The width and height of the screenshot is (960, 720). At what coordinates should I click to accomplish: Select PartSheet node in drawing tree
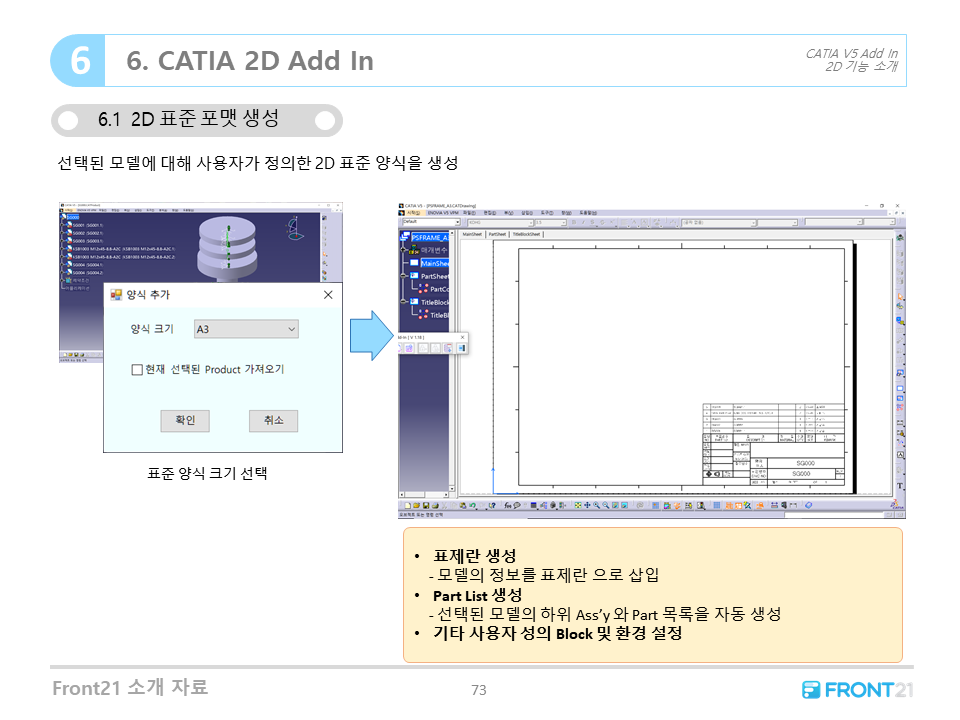[x=435, y=276]
